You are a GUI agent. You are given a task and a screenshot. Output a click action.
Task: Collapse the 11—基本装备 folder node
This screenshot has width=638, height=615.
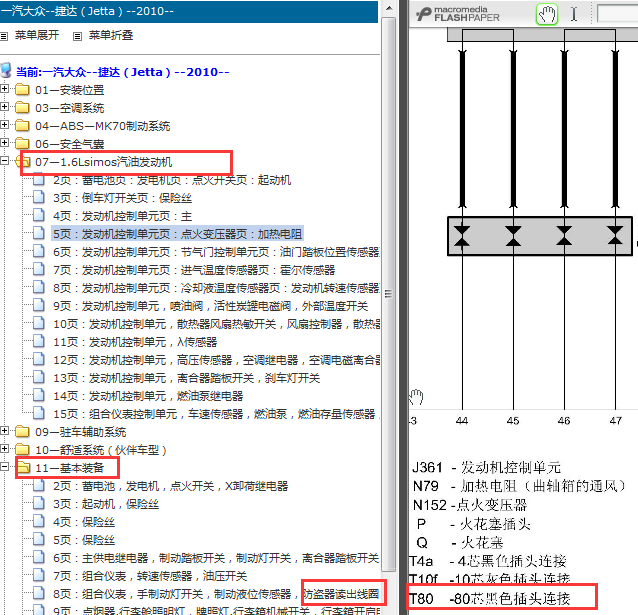(4, 467)
